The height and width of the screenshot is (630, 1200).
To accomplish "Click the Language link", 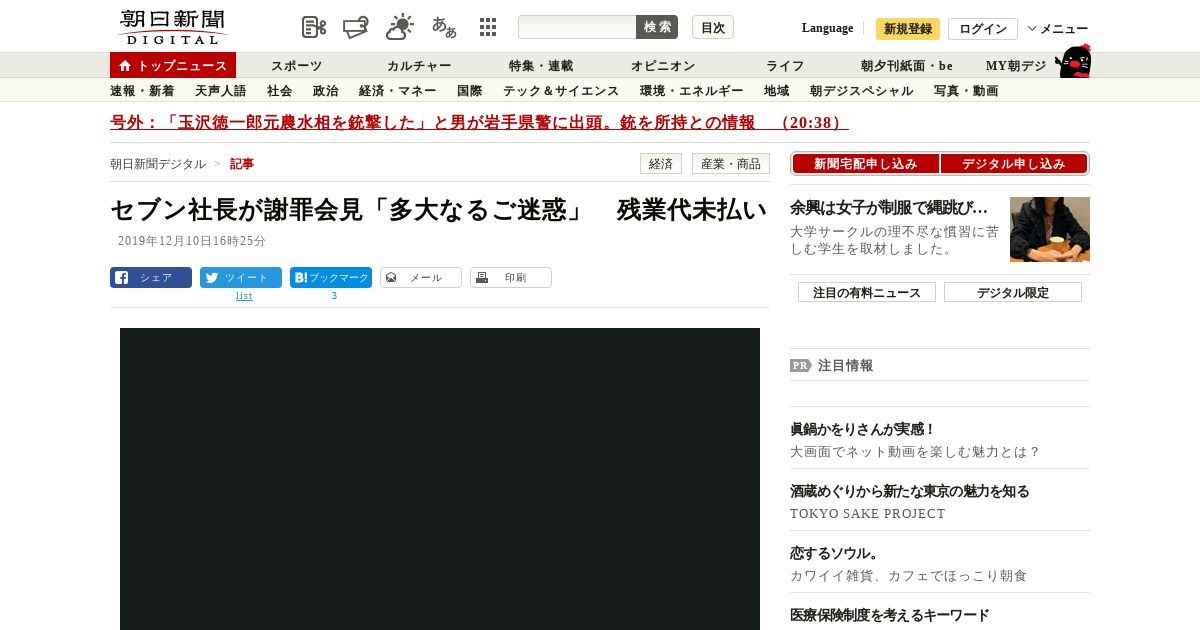I will pos(827,28).
